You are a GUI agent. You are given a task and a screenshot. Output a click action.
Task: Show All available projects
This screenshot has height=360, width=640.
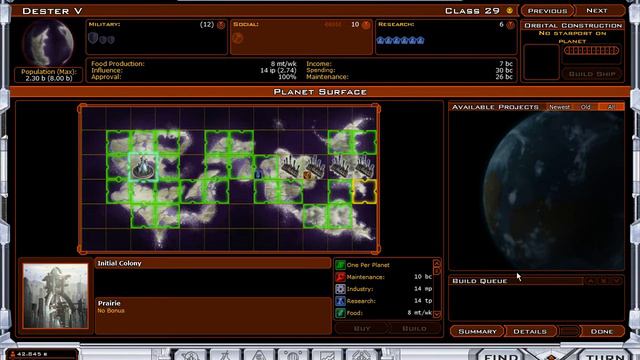coord(611,107)
